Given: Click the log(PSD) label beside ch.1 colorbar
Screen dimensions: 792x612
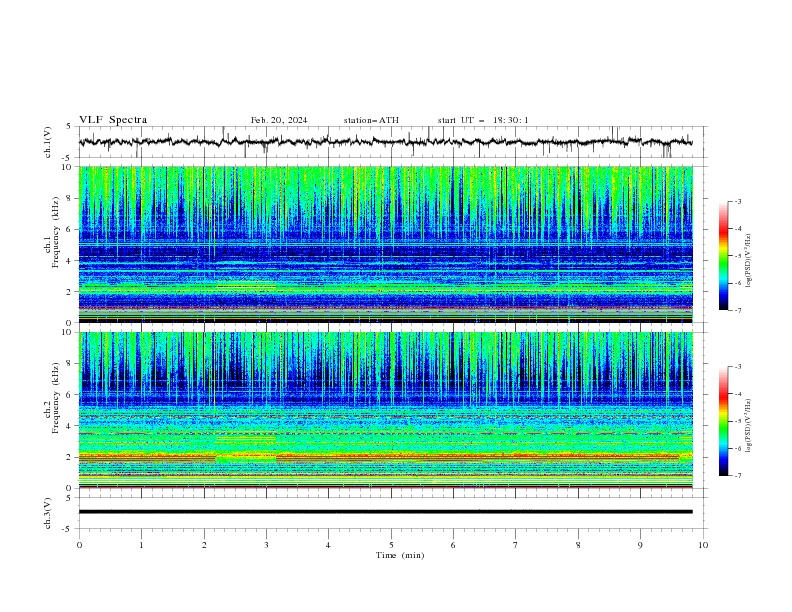Looking at the screenshot, I should click(x=749, y=260).
